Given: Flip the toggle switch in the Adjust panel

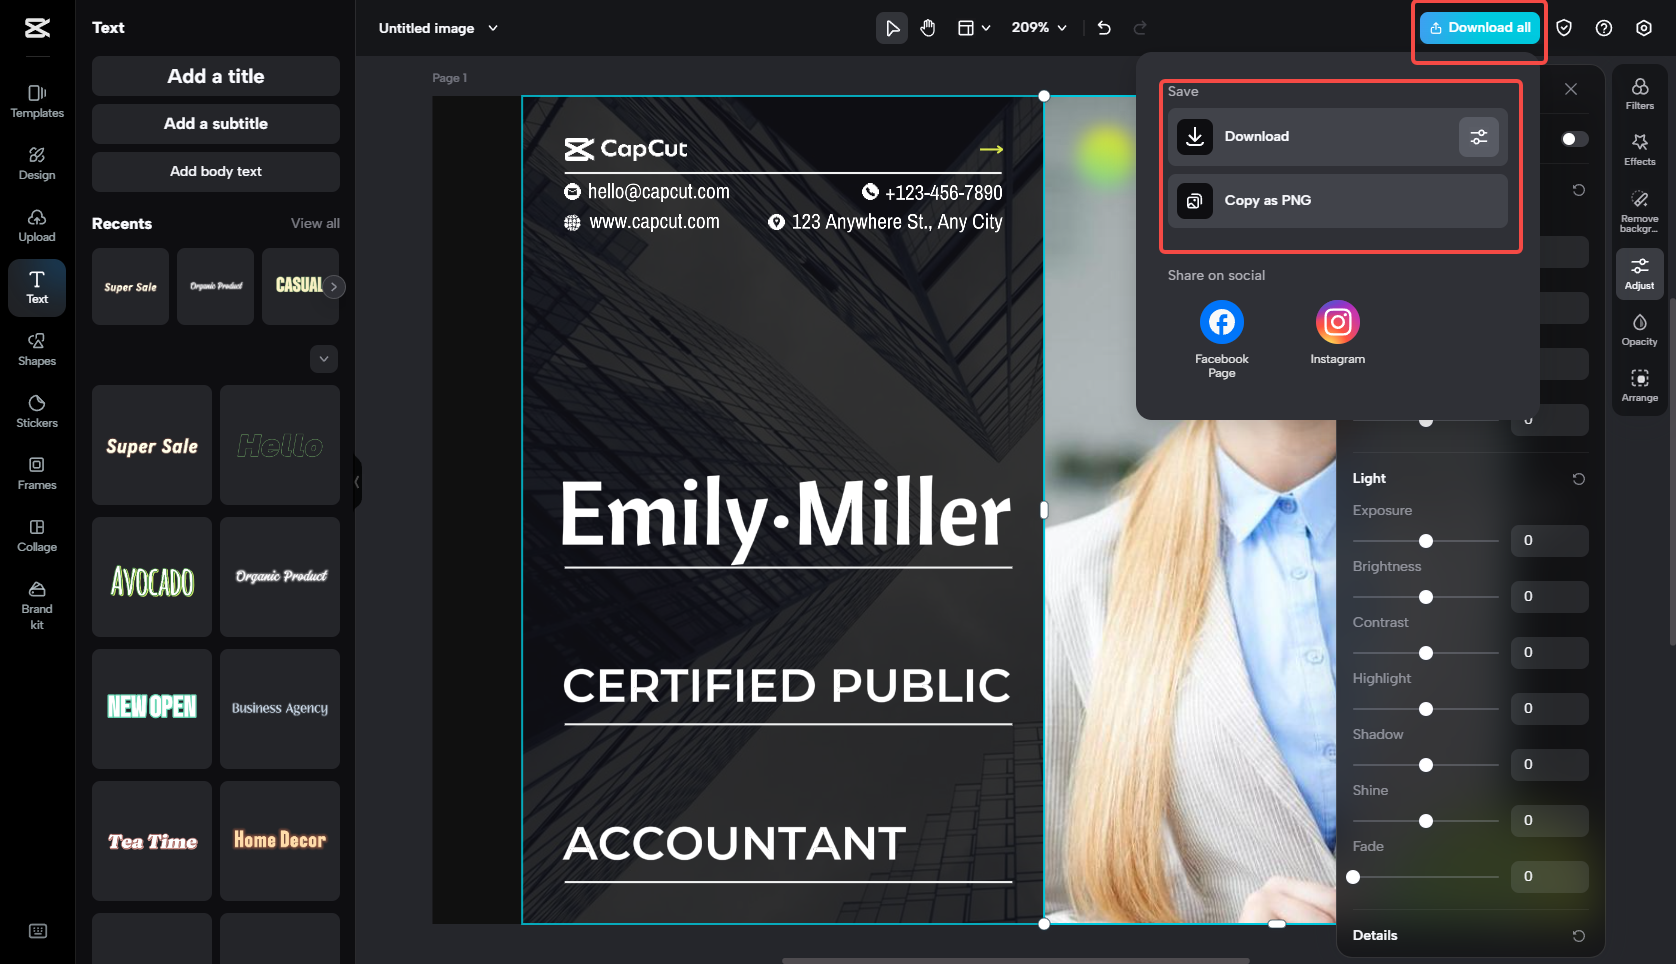Looking at the screenshot, I should (1571, 139).
